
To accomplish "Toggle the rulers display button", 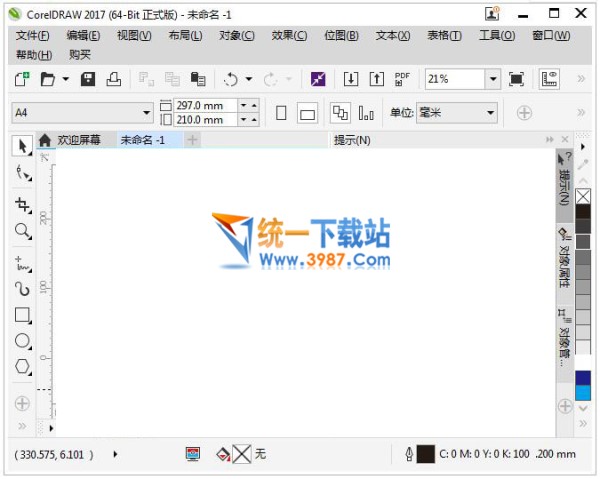I will 549,79.
